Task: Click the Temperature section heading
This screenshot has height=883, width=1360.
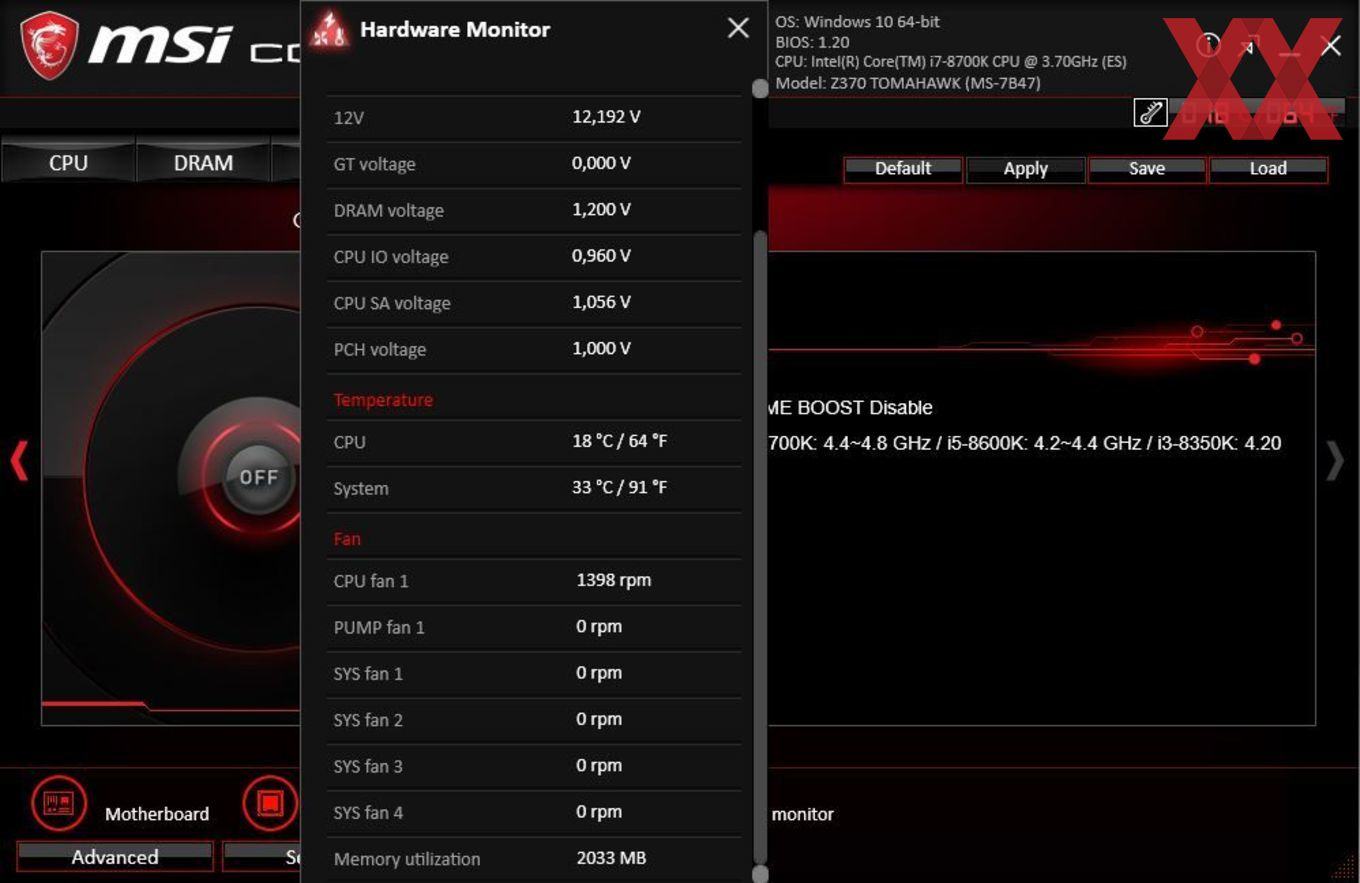Action: (383, 400)
